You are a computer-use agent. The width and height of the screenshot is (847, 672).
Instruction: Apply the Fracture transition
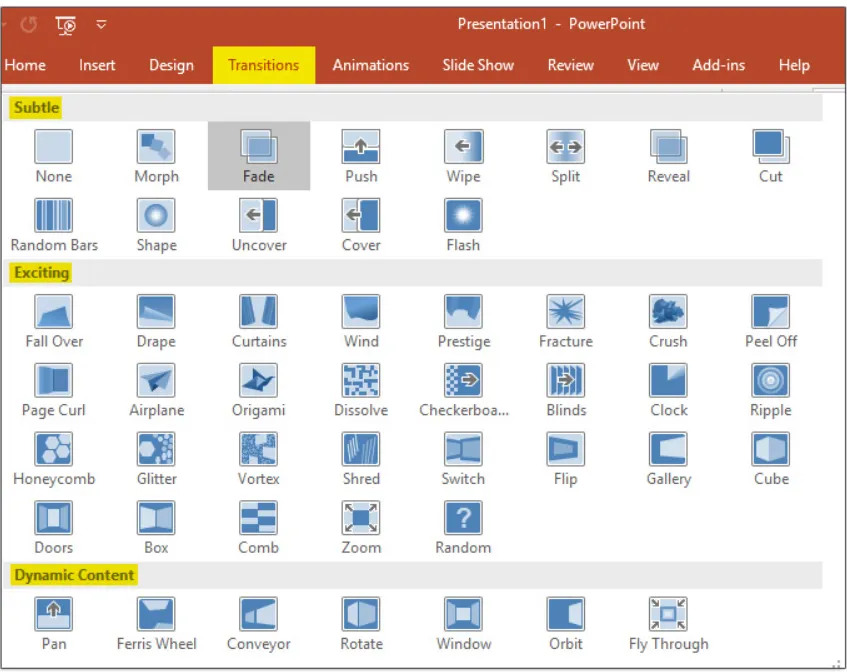click(566, 313)
